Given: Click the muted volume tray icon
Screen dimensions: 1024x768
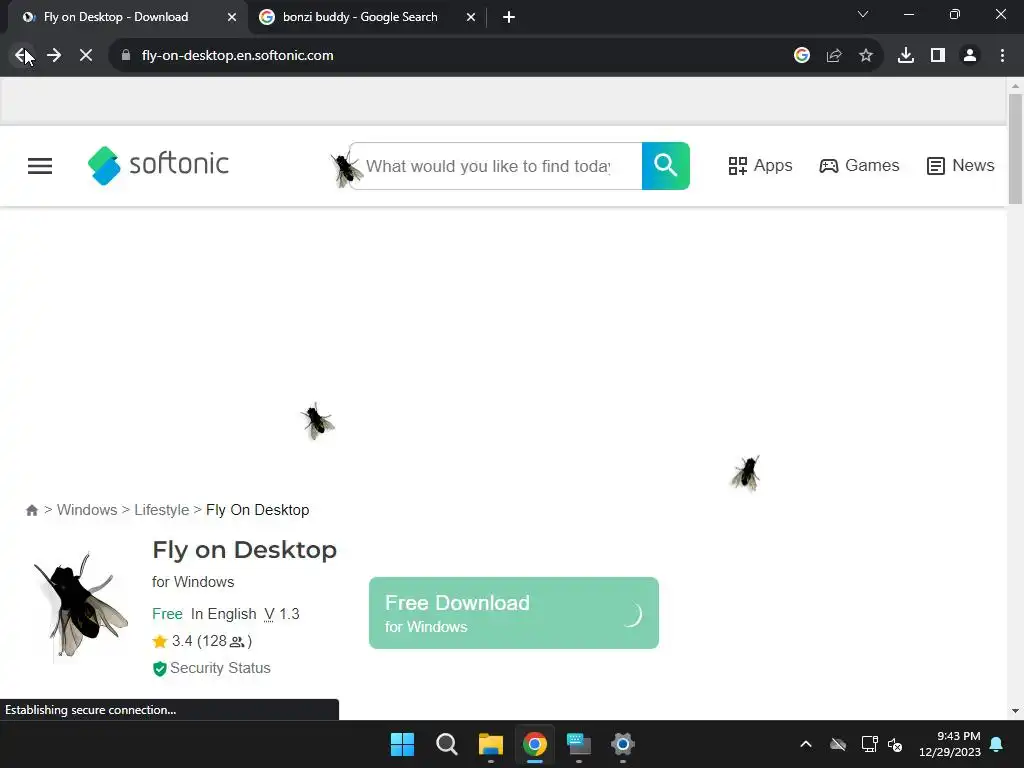Looking at the screenshot, I should coord(895,744).
